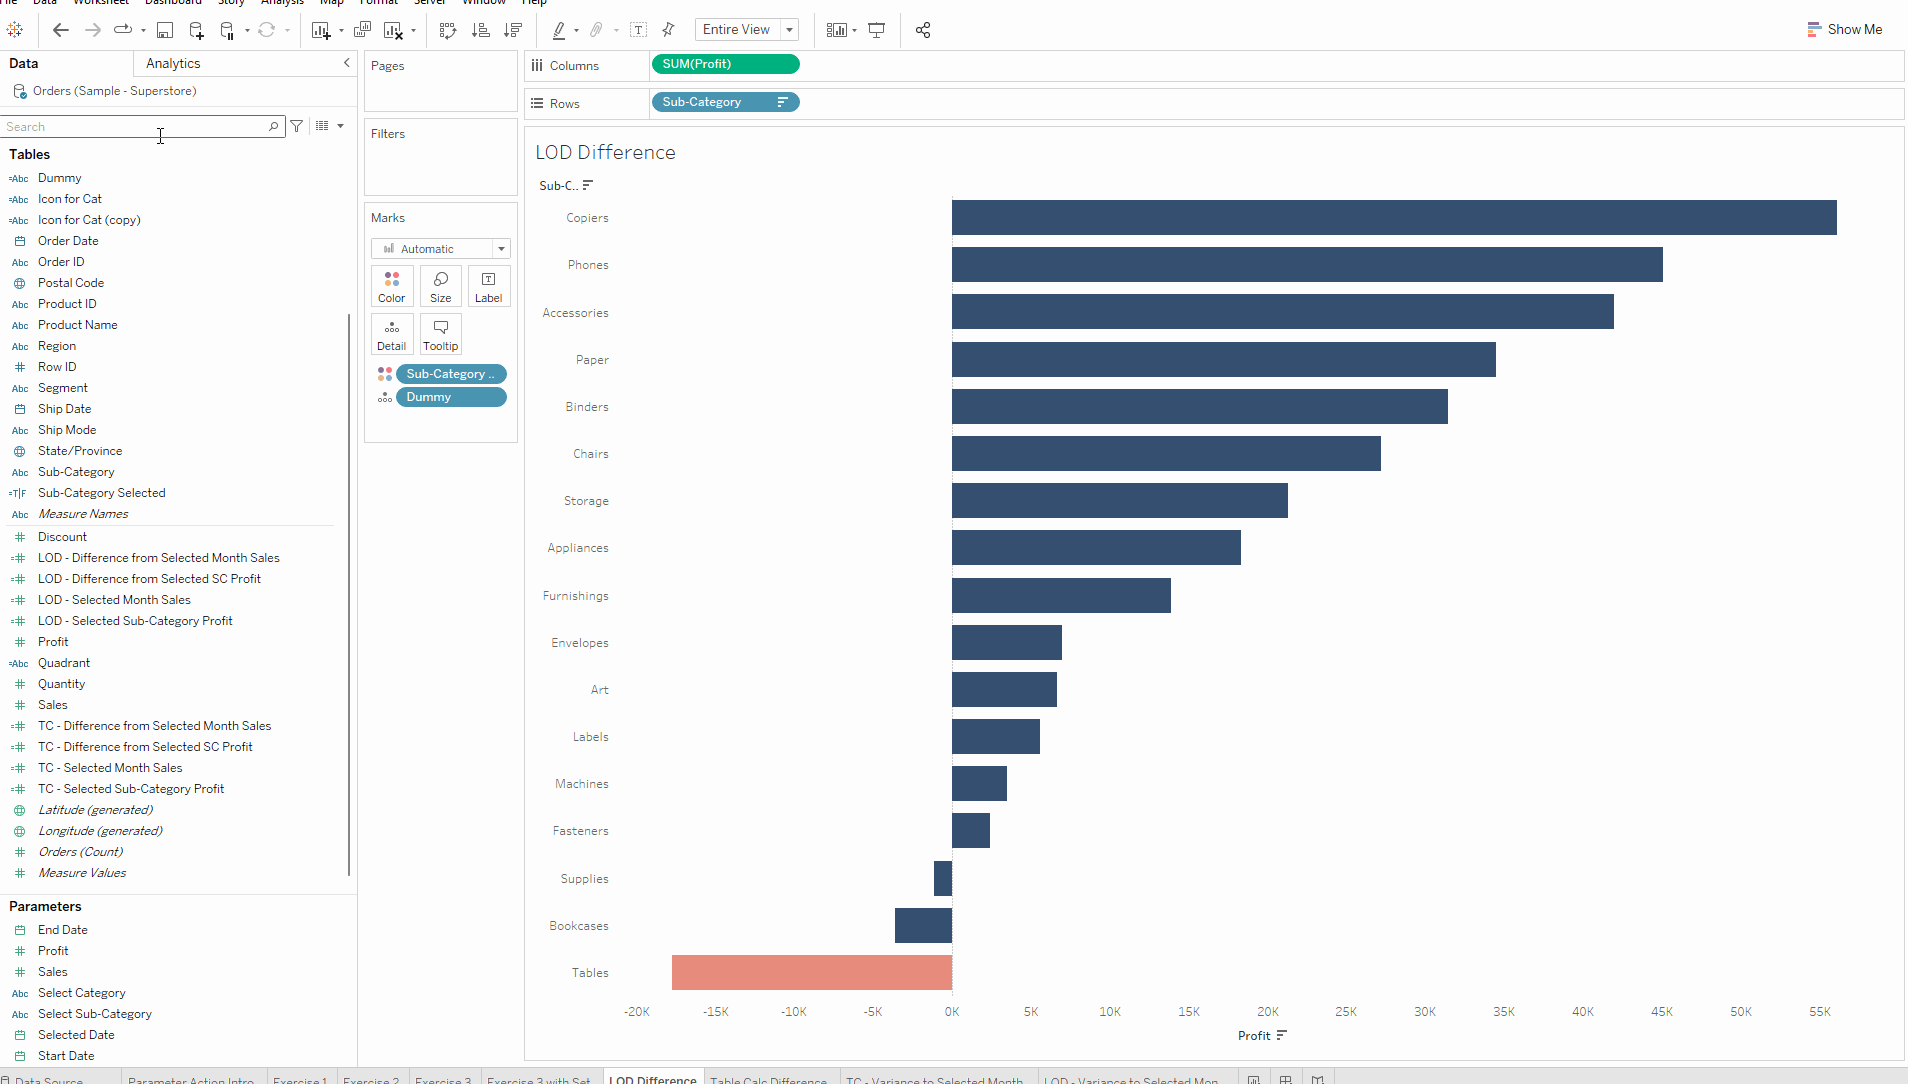
Task: Select the dark blue Copiers bar
Action: (1394, 218)
